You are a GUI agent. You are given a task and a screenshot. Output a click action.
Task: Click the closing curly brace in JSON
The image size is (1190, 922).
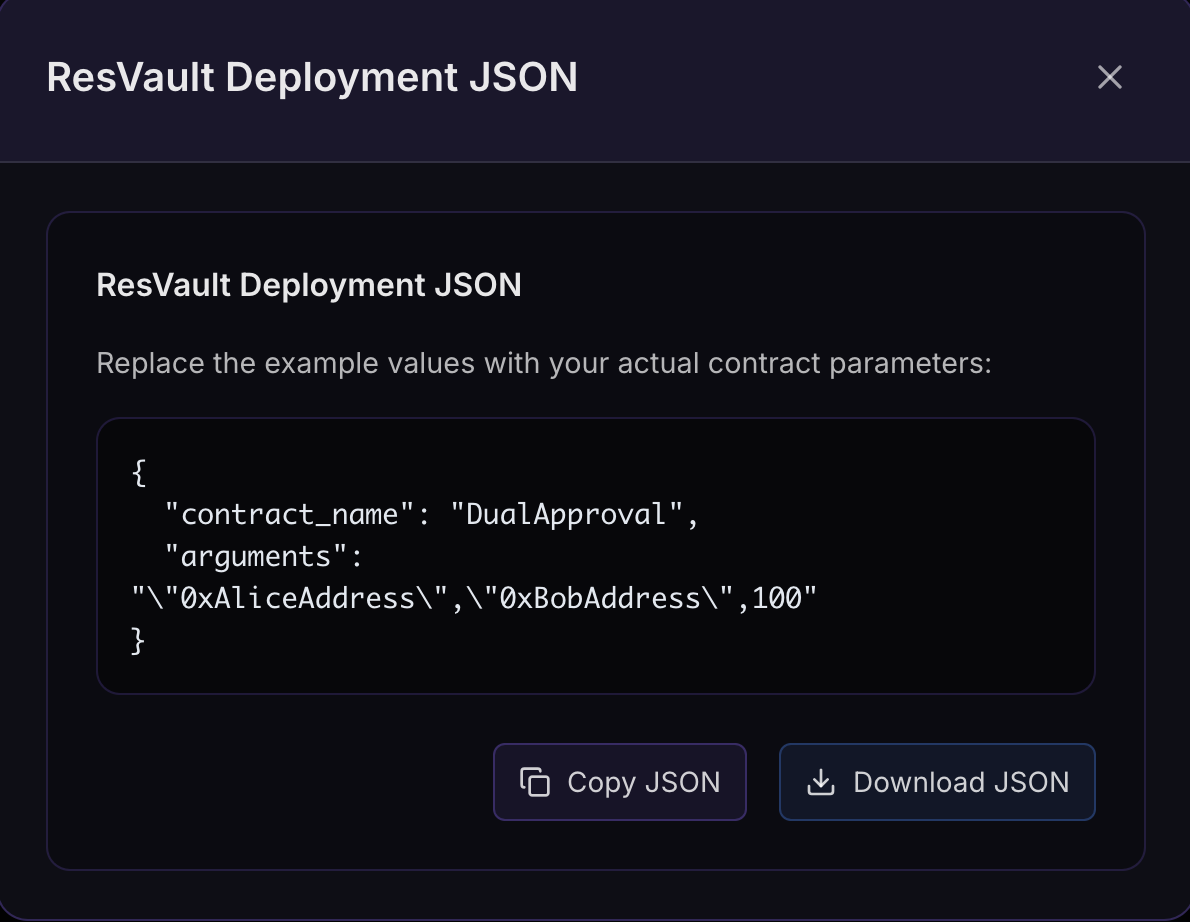[x=139, y=640]
